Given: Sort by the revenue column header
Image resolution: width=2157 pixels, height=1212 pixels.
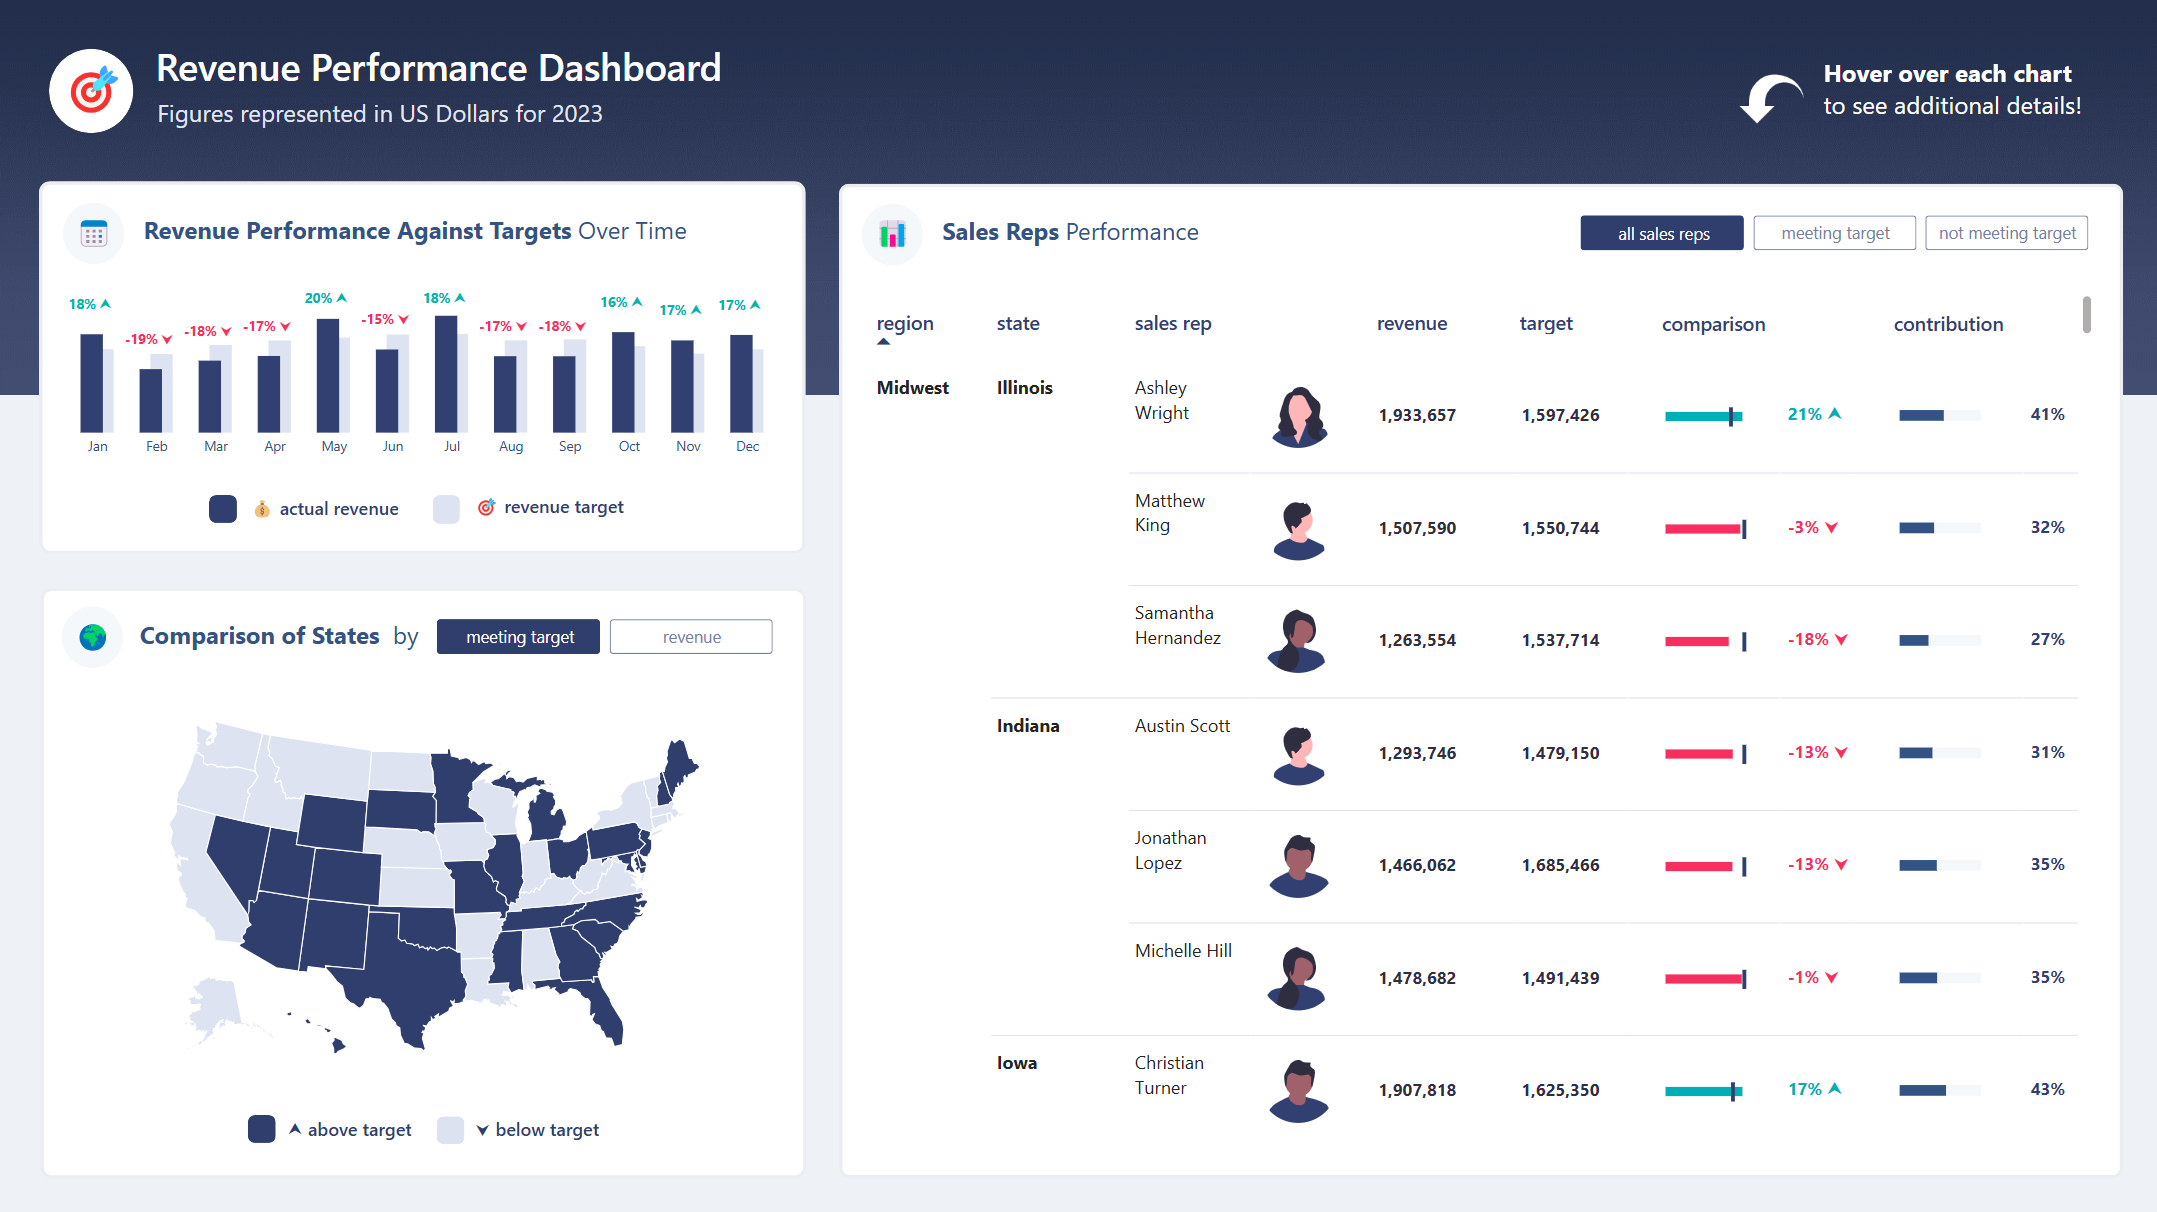Looking at the screenshot, I should [1411, 324].
